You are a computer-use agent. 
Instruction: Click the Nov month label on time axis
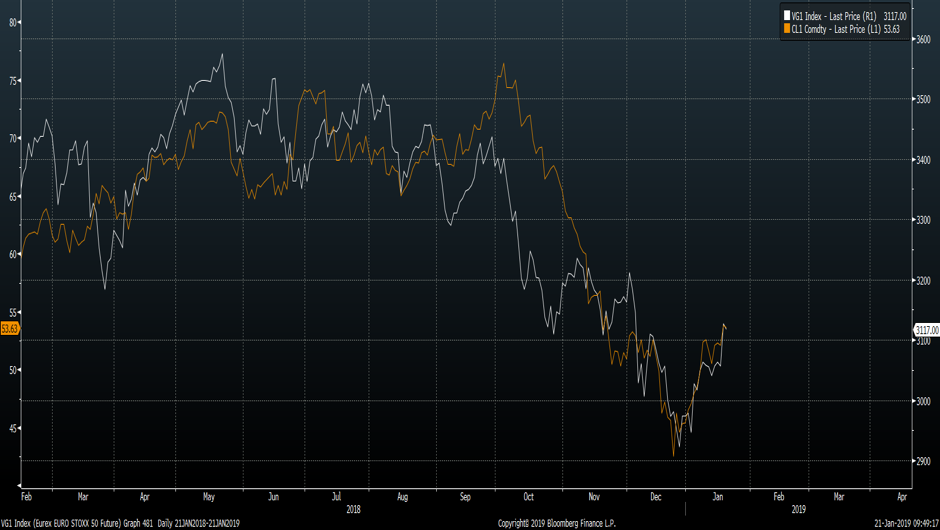click(594, 497)
